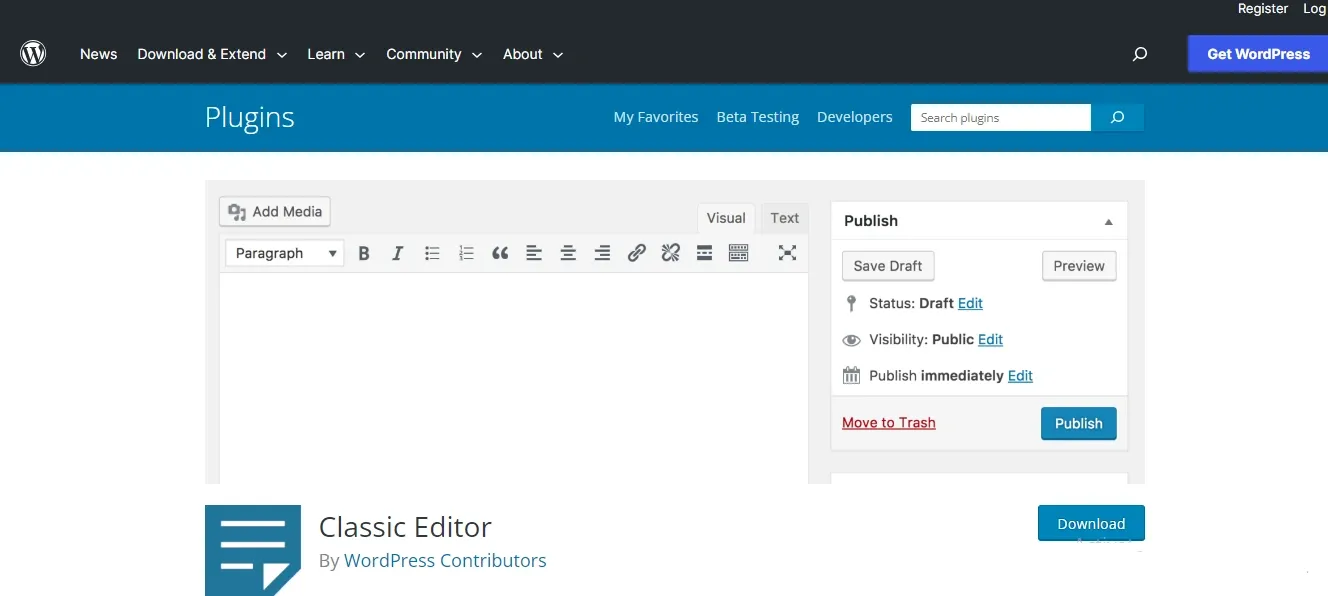Collapse the Publish panel with its arrow

[x=1108, y=221]
